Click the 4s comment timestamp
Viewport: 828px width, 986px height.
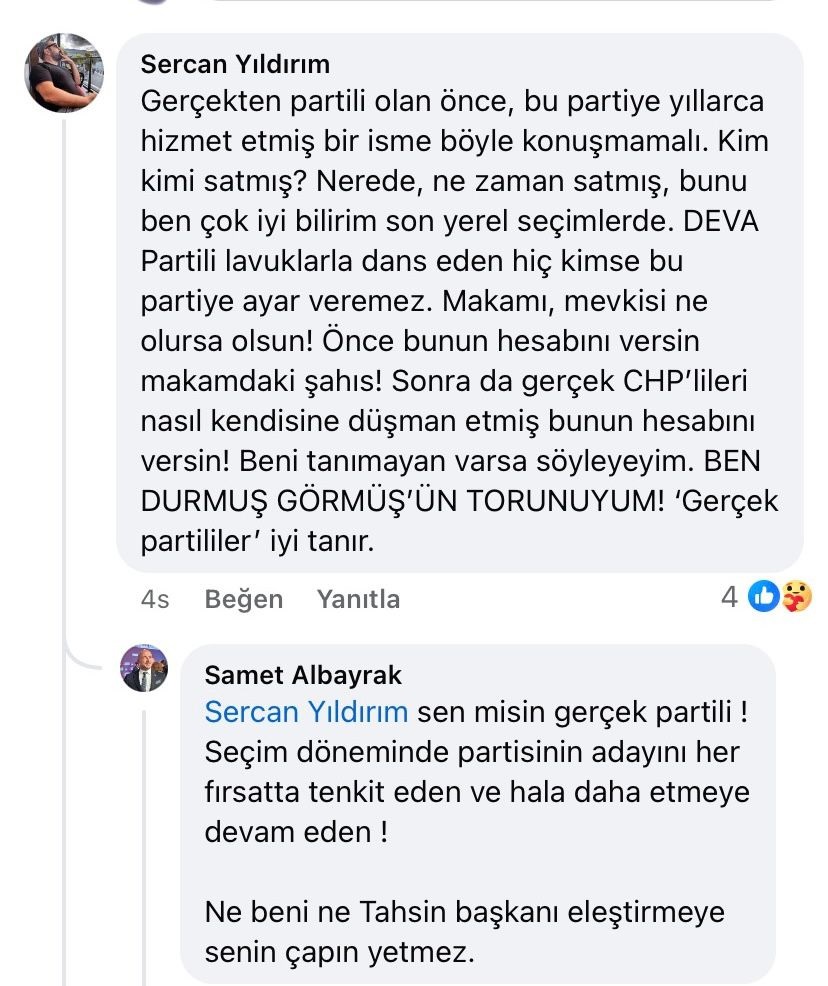tap(155, 599)
